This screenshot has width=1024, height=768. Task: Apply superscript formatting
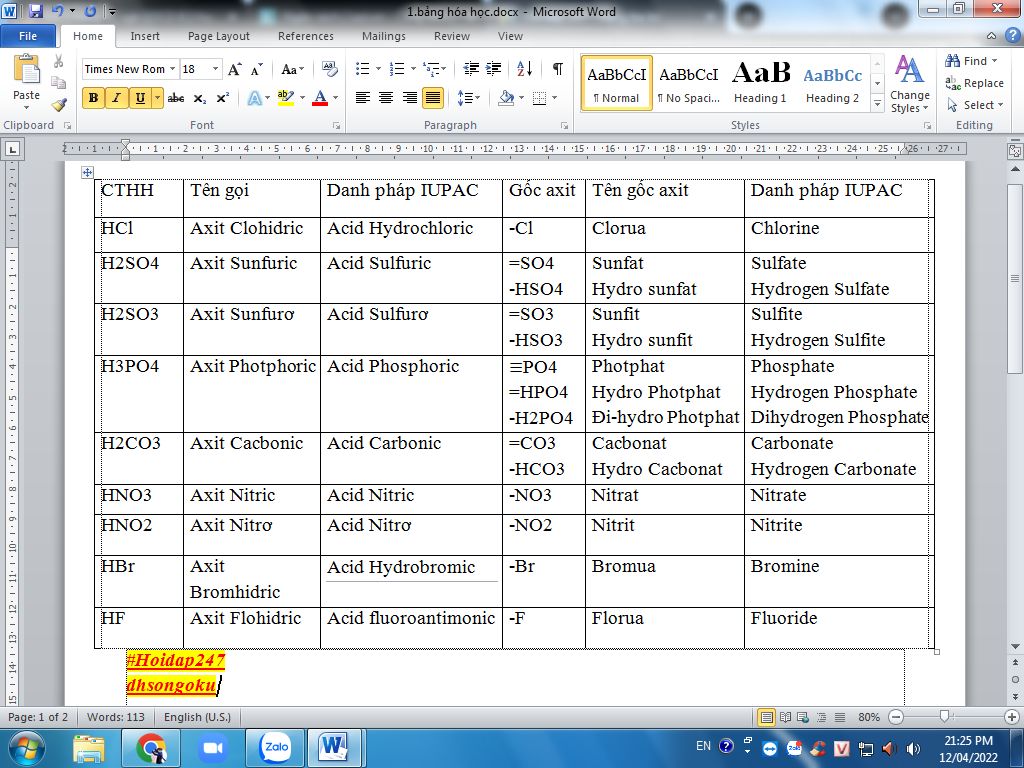223,99
